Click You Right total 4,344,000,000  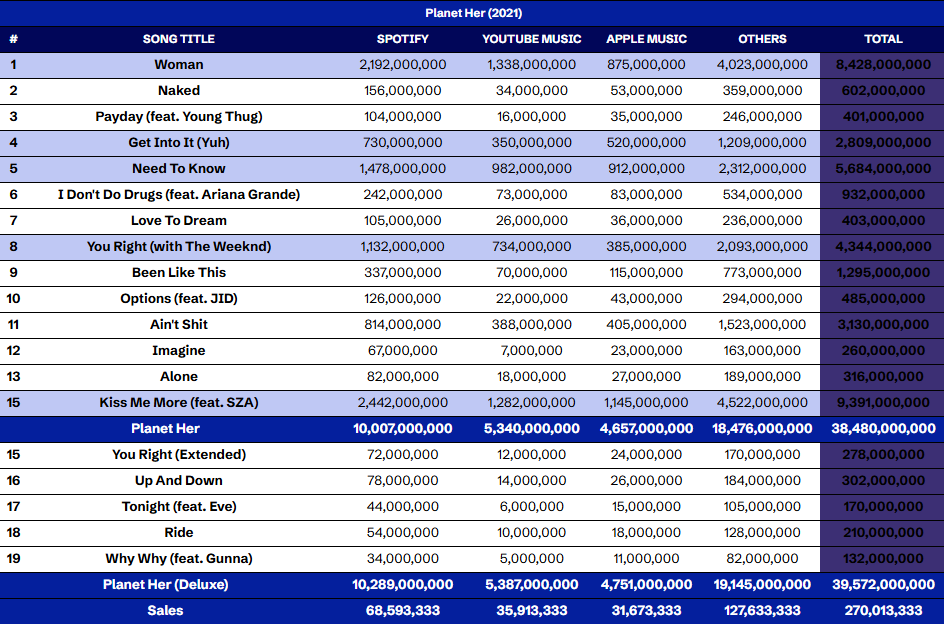click(883, 246)
